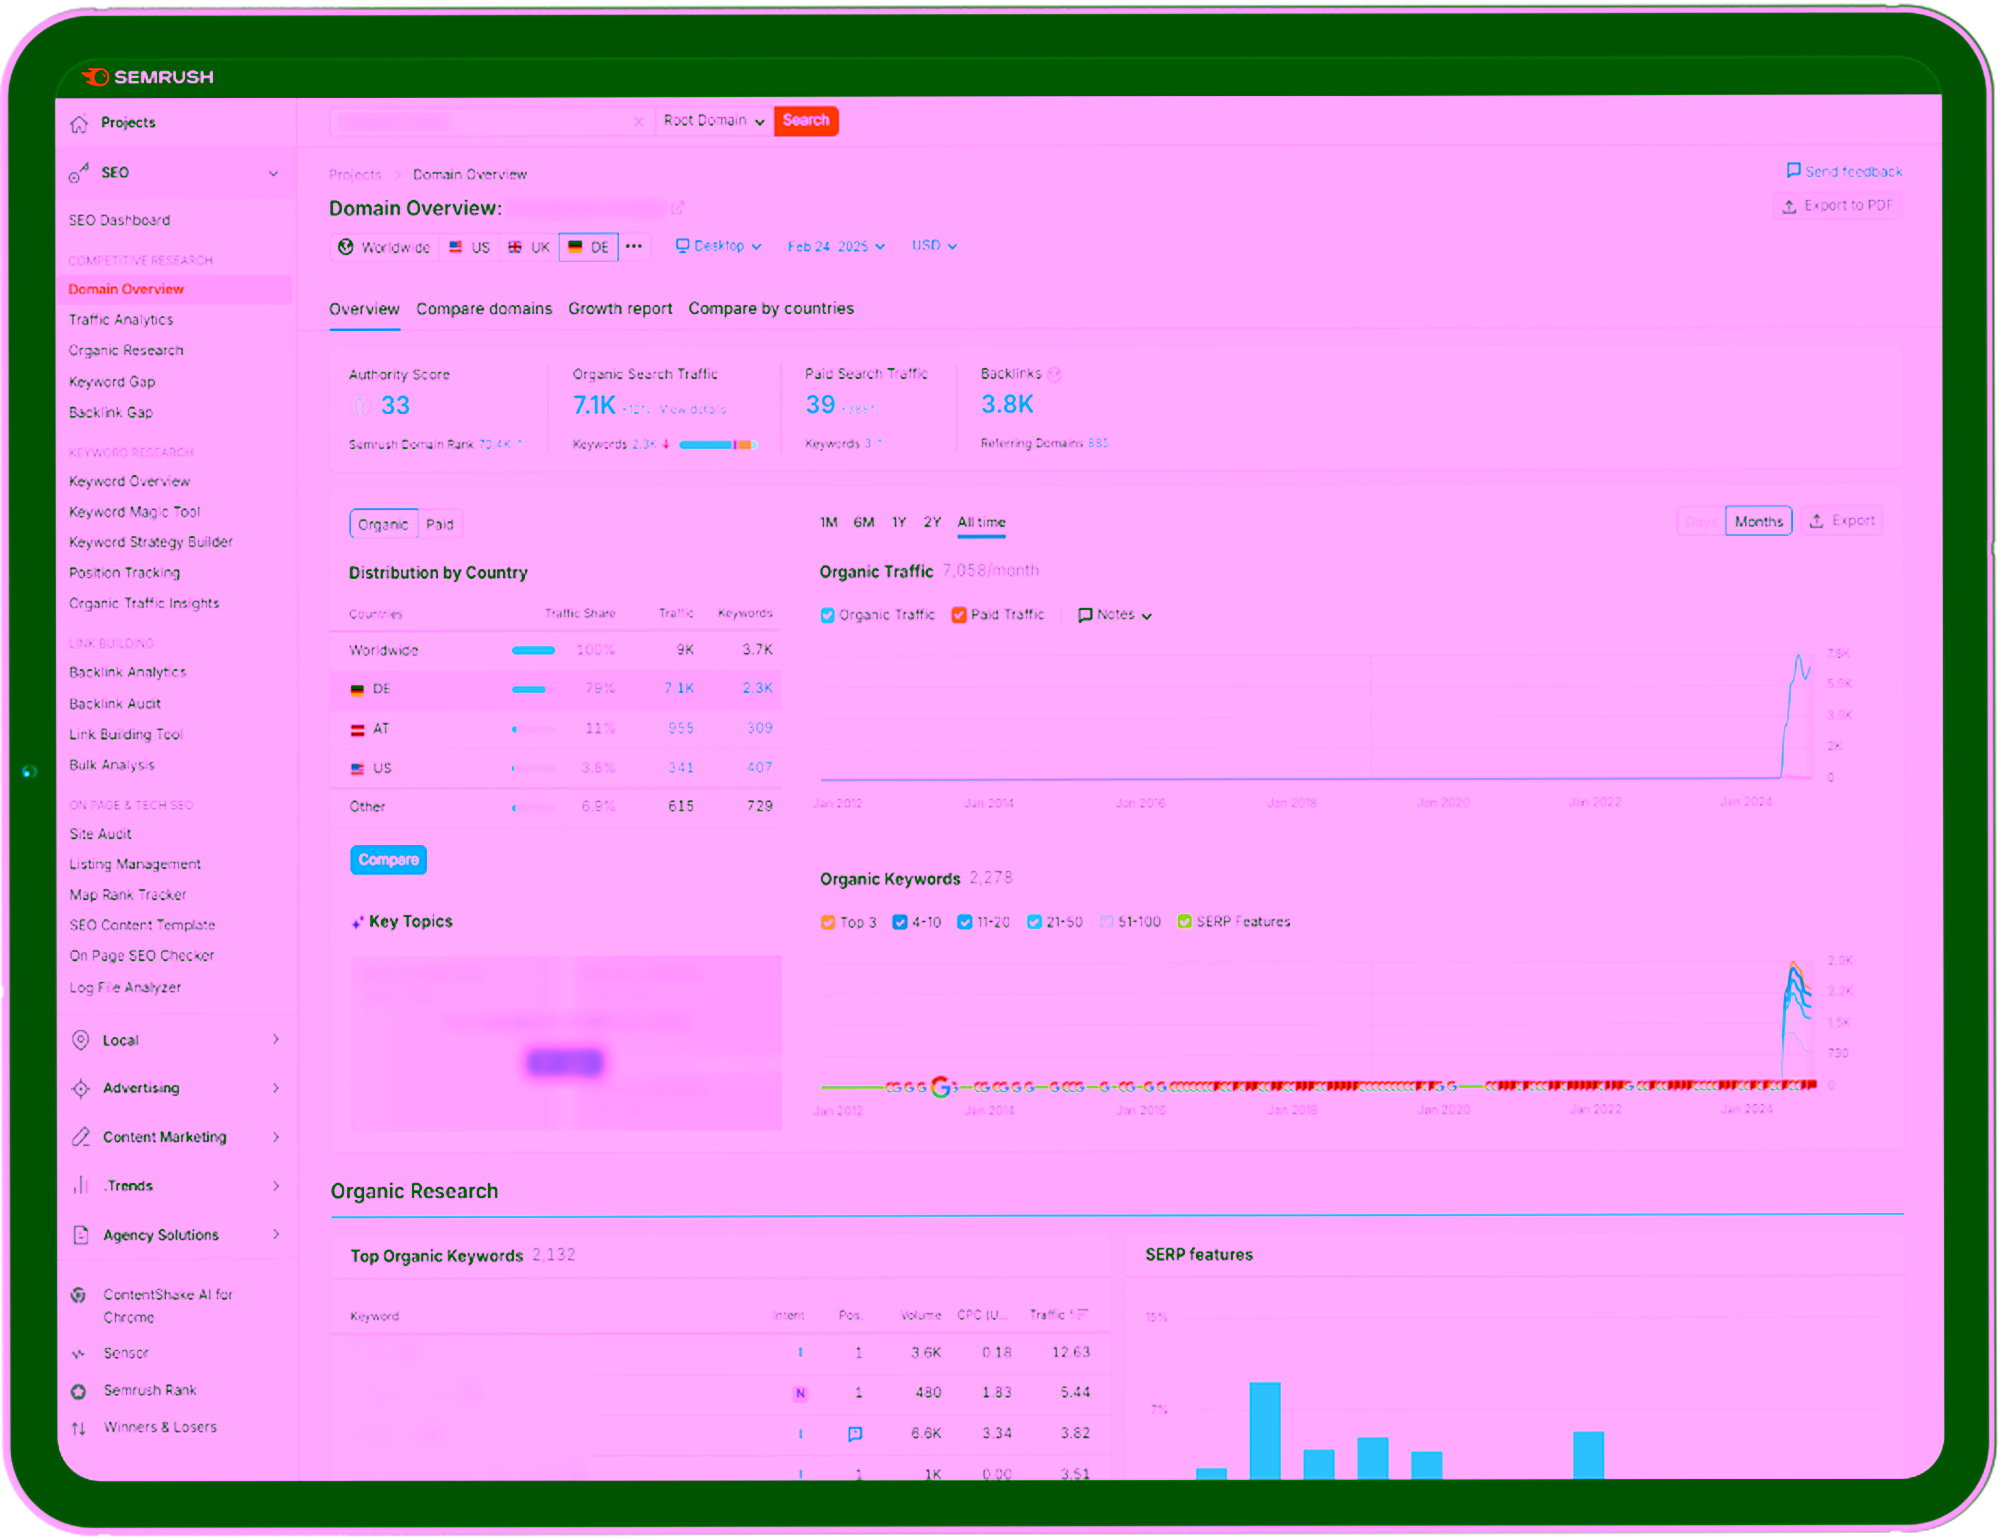Enable the 51-100 keywords checkbox
The width and height of the screenshot is (2000, 1538).
coord(1106,922)
